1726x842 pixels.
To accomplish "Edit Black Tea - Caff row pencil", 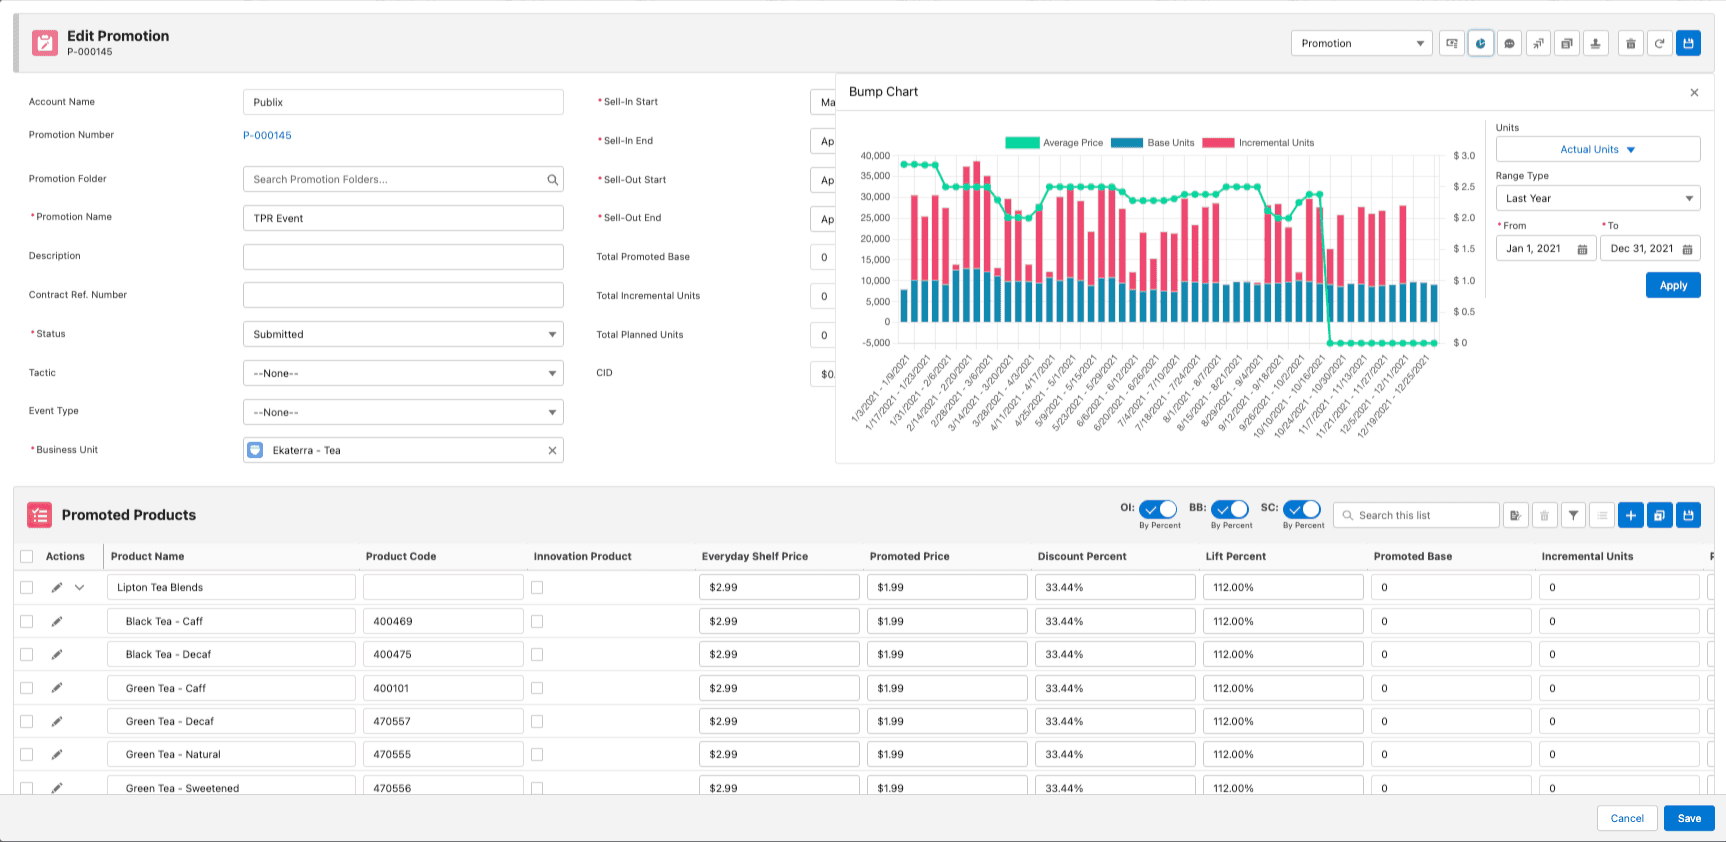I will coord(57,622).
